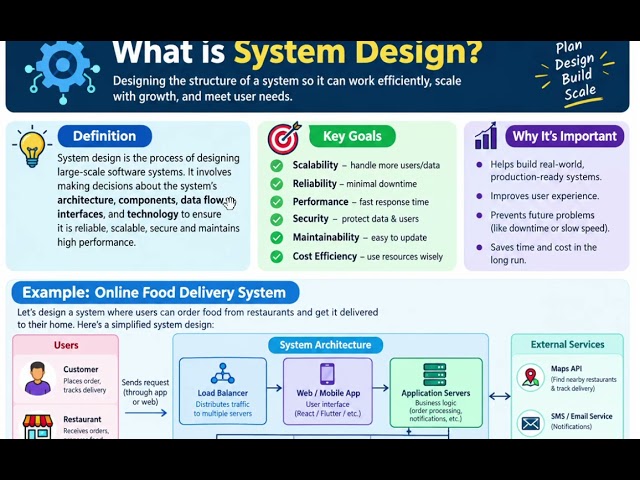
Task: Click the green checkmark next to Maintainability
Action: [x=277, y=238]
